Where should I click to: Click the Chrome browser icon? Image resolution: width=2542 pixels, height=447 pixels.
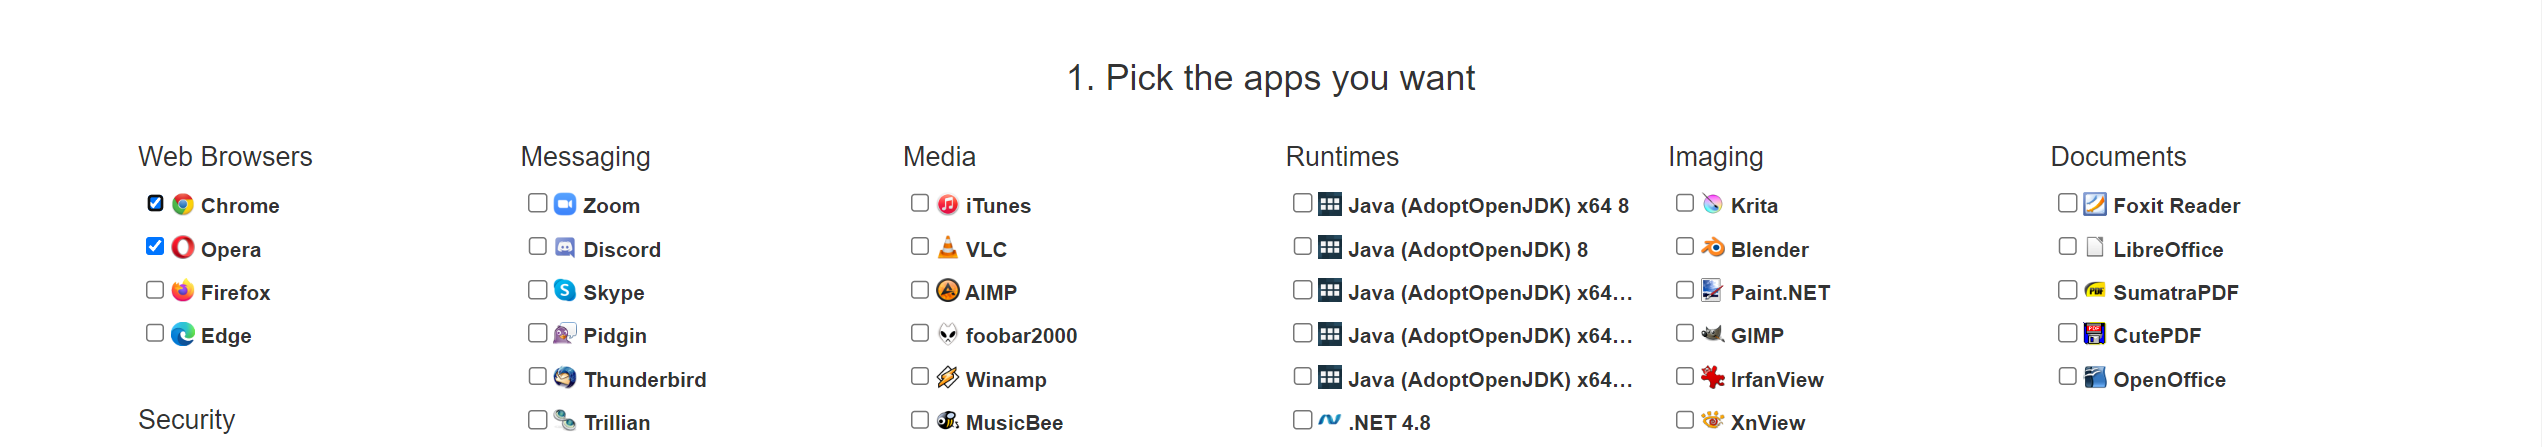[x=183, y=205]
